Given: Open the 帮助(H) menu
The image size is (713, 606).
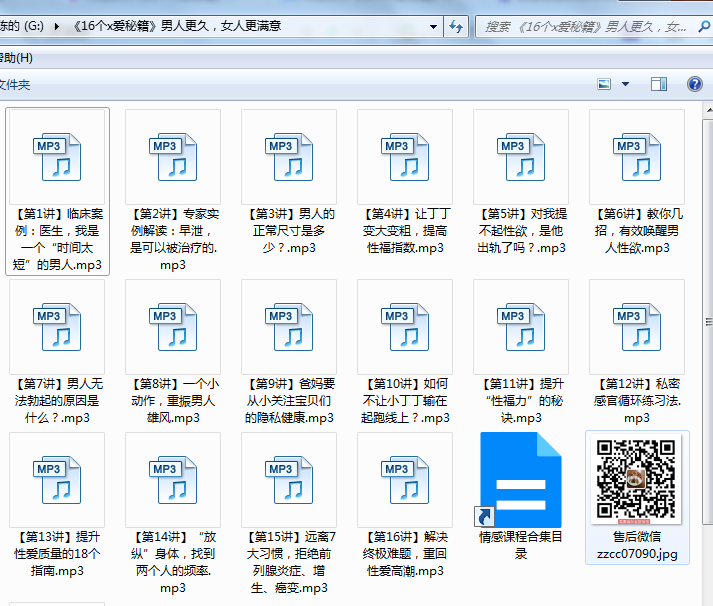Looking at the screenshot, I should pyautogui.click(x=16, y=58).
